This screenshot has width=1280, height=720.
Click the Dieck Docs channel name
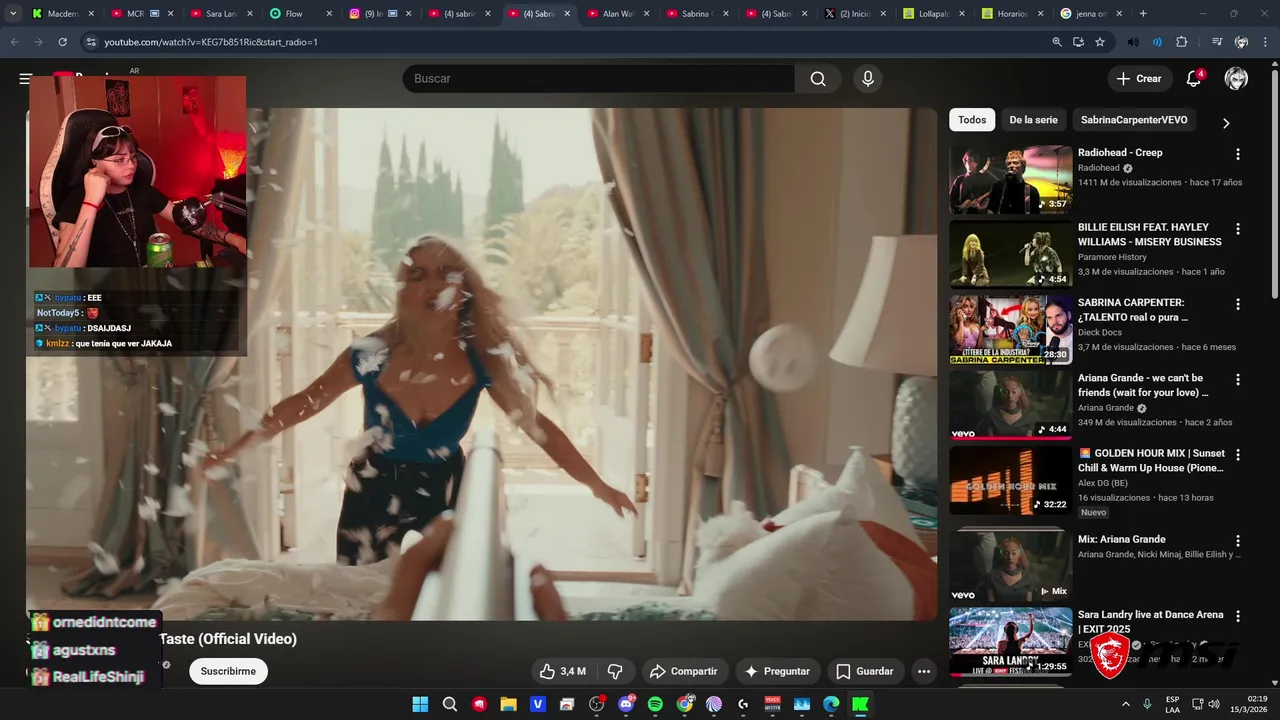(x=1100, y=332)
